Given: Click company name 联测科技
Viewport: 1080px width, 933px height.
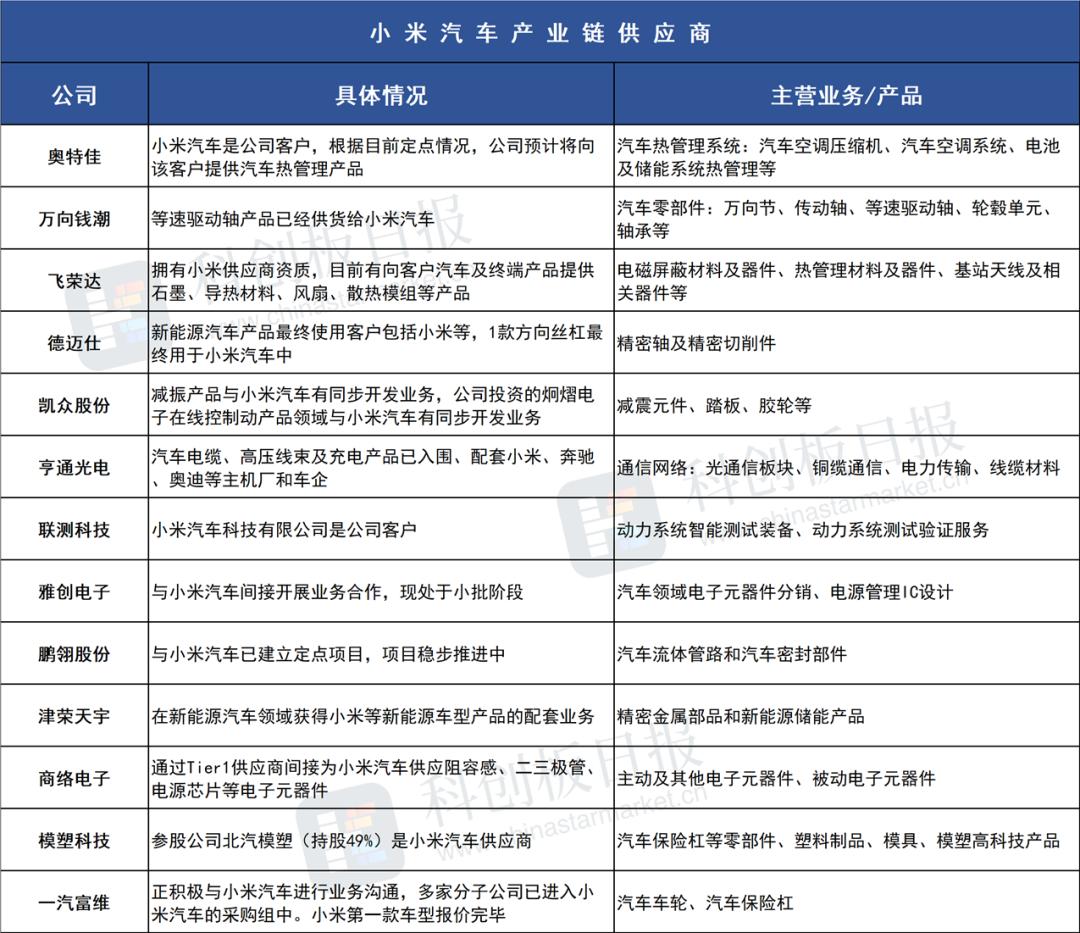Looking at the screenshot, I should pos(74,530).
